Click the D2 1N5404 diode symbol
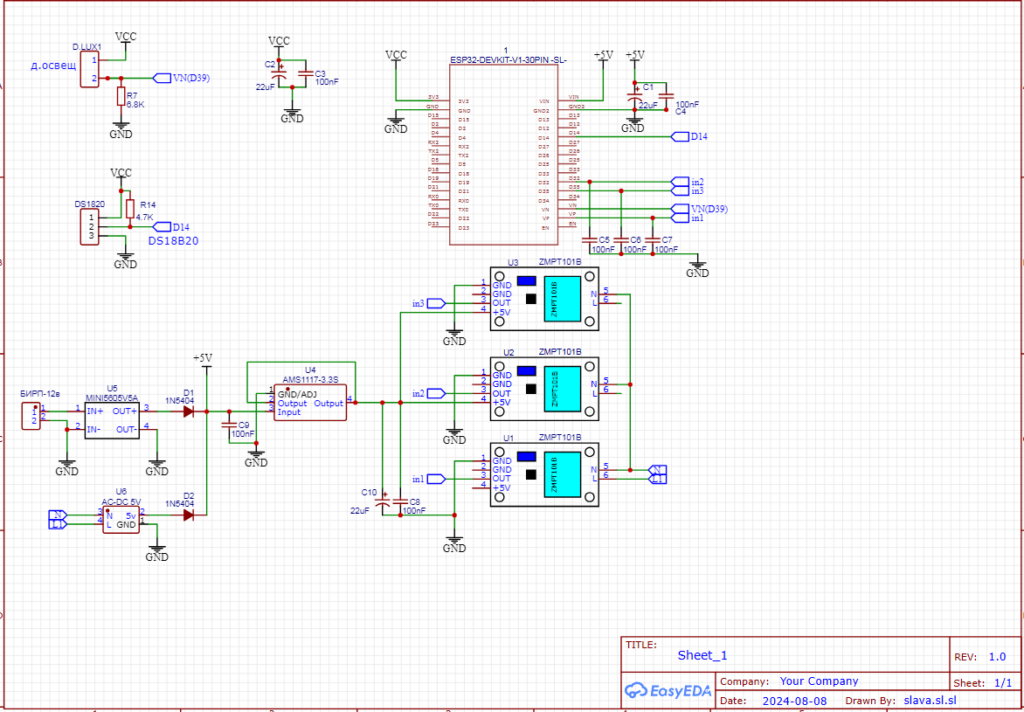Viewport: 1024px width, 712px height. coord(188,515)
